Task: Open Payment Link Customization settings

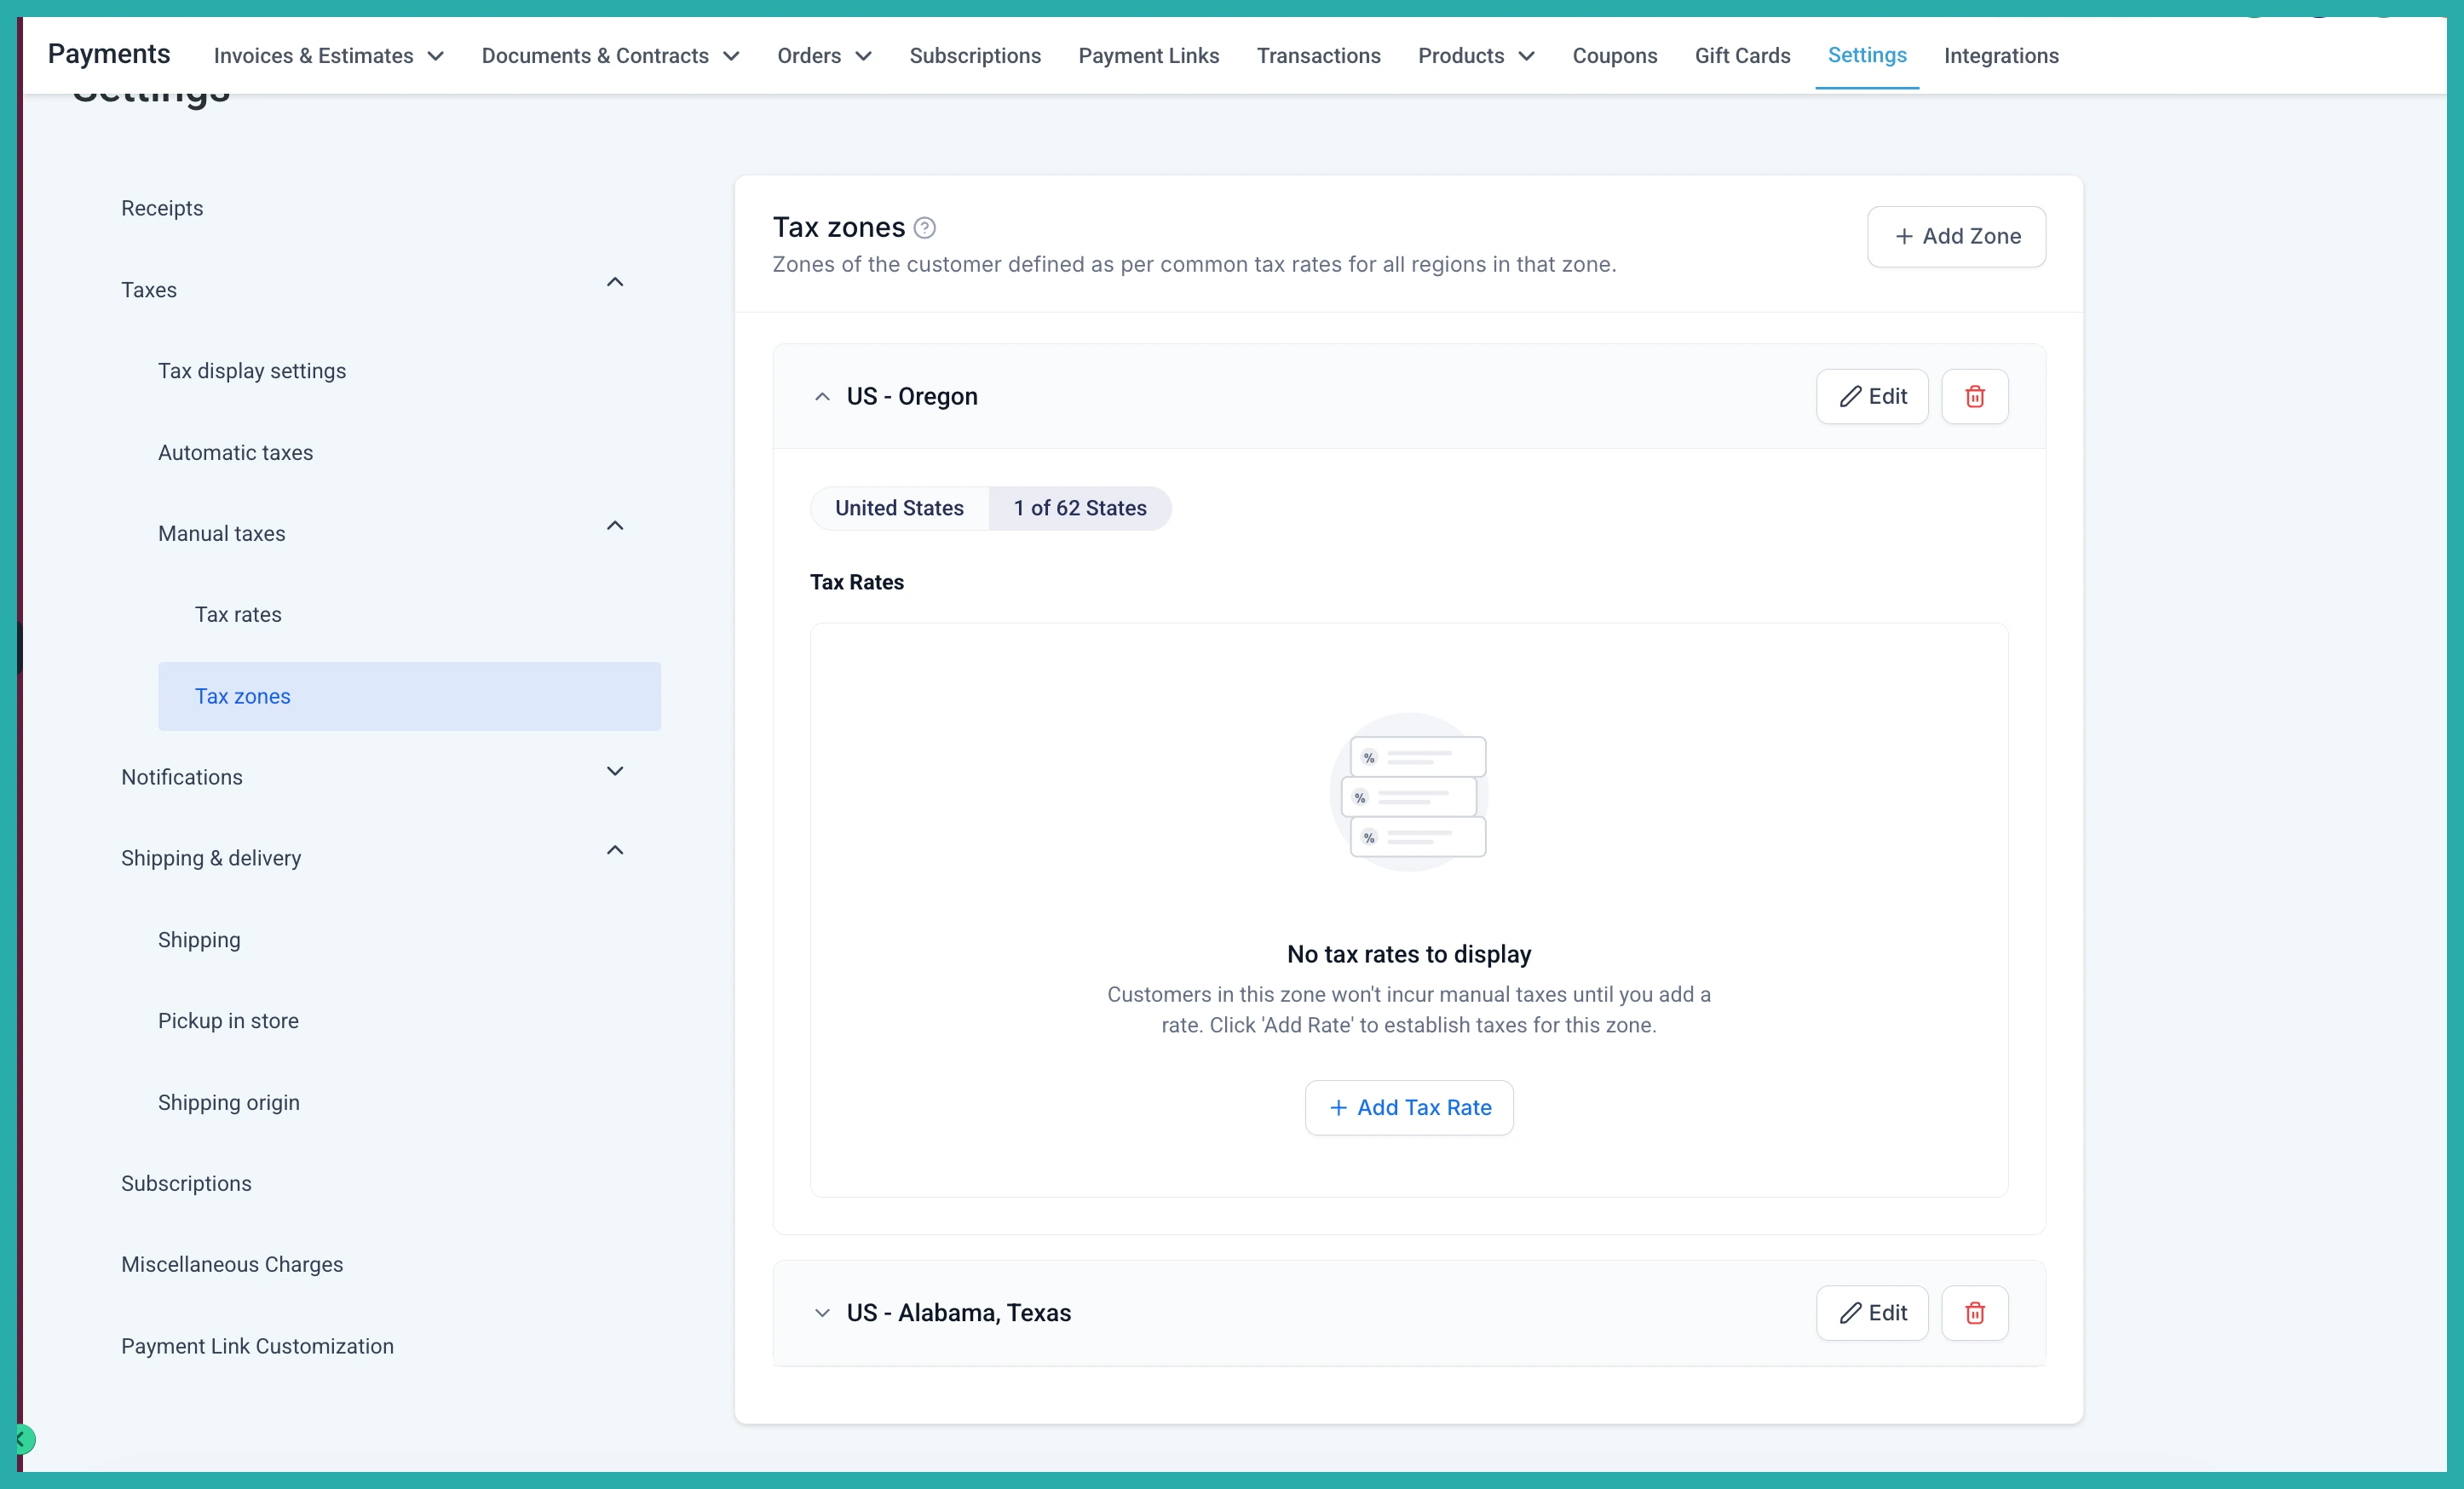Action: [x=257, y=1346]
